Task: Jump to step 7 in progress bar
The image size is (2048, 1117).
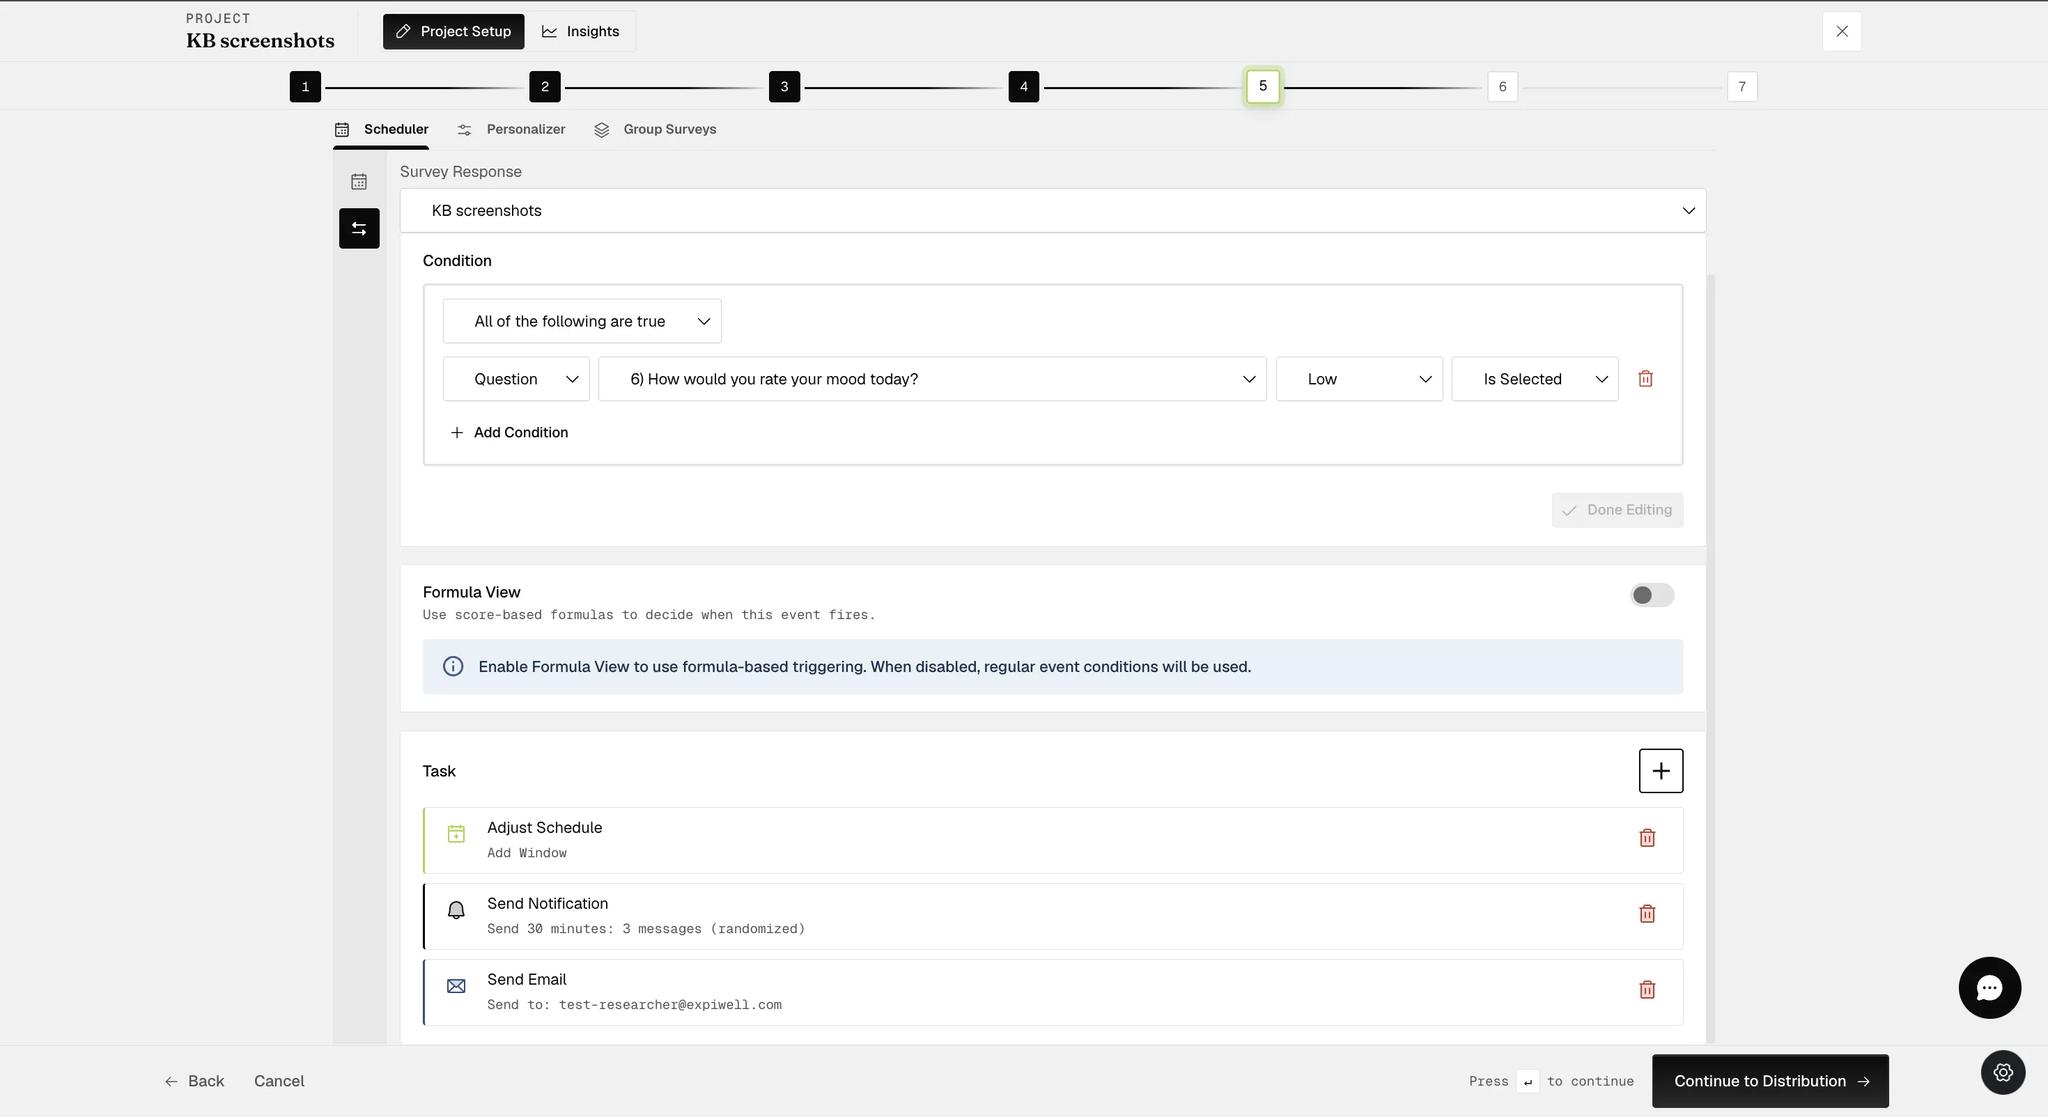Action: click(1742, 87)
